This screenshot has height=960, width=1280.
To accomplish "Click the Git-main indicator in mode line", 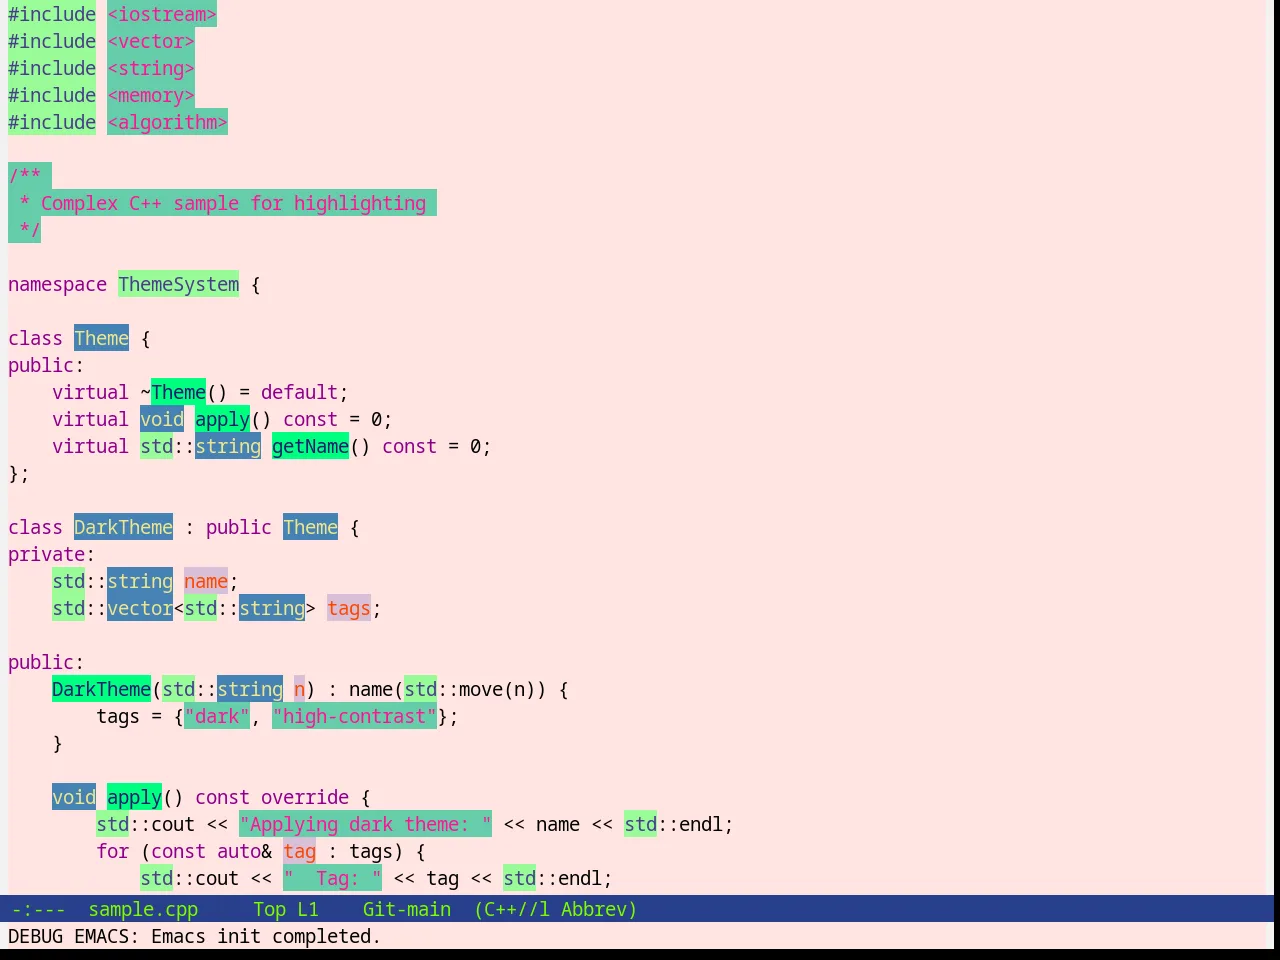I will tap(407, 909).
